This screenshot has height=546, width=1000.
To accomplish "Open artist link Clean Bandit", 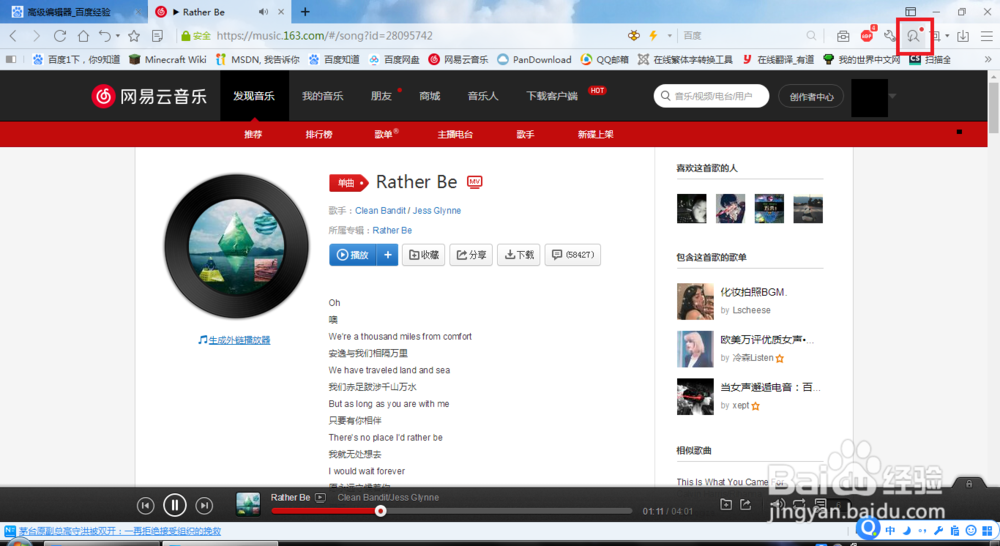I will tap(380, 210).
